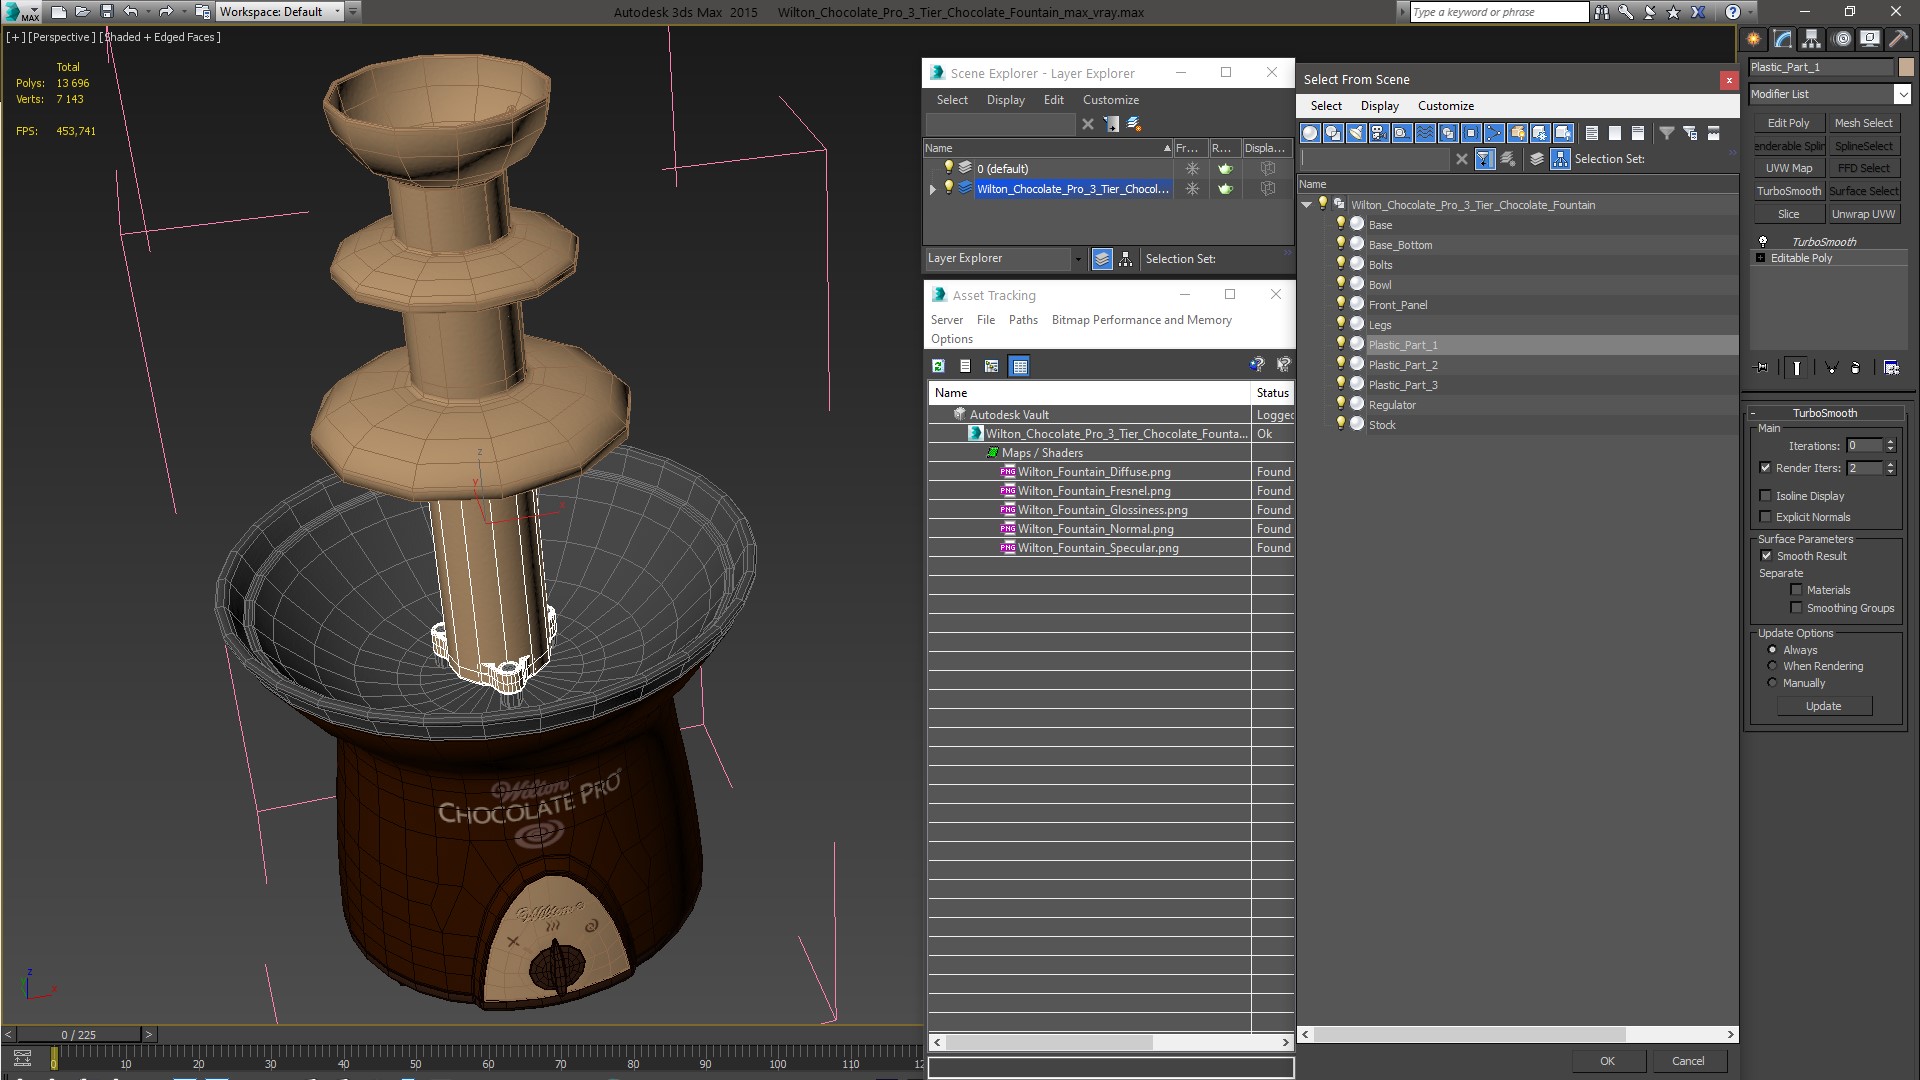Click Select All in Select From Scene
1920x1080 pixels.
(1592, 133)
